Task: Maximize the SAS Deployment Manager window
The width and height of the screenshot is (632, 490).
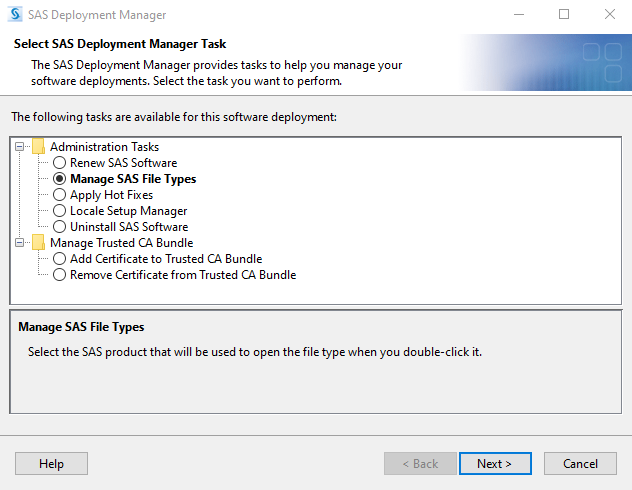Action: 564,15
